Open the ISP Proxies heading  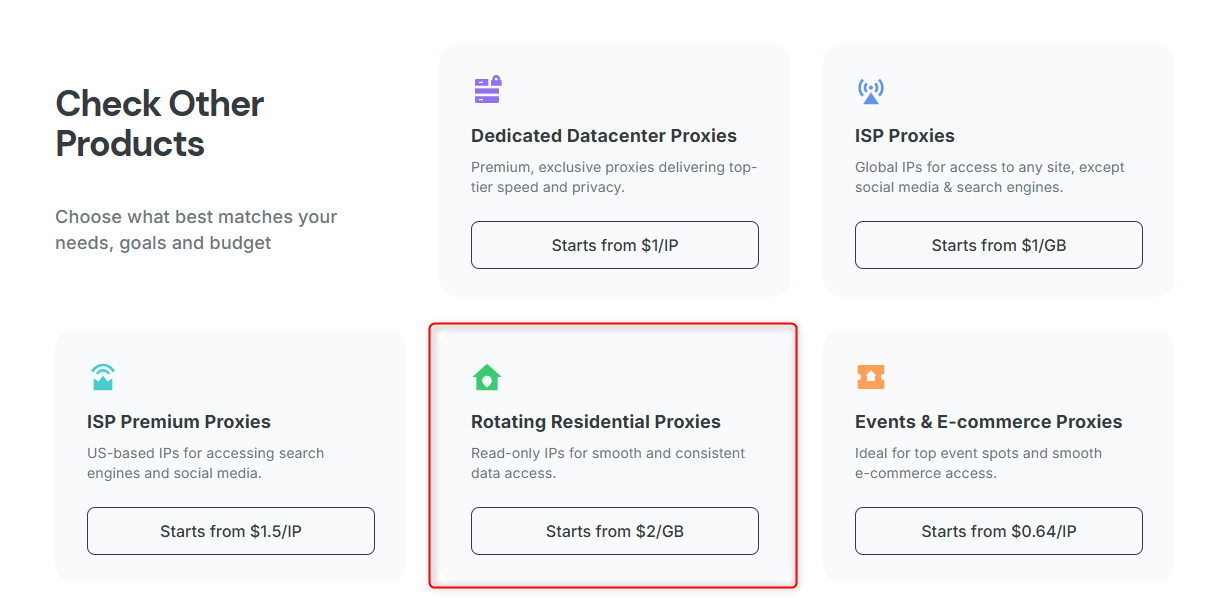pyautogui.click(x=904, y=136)
